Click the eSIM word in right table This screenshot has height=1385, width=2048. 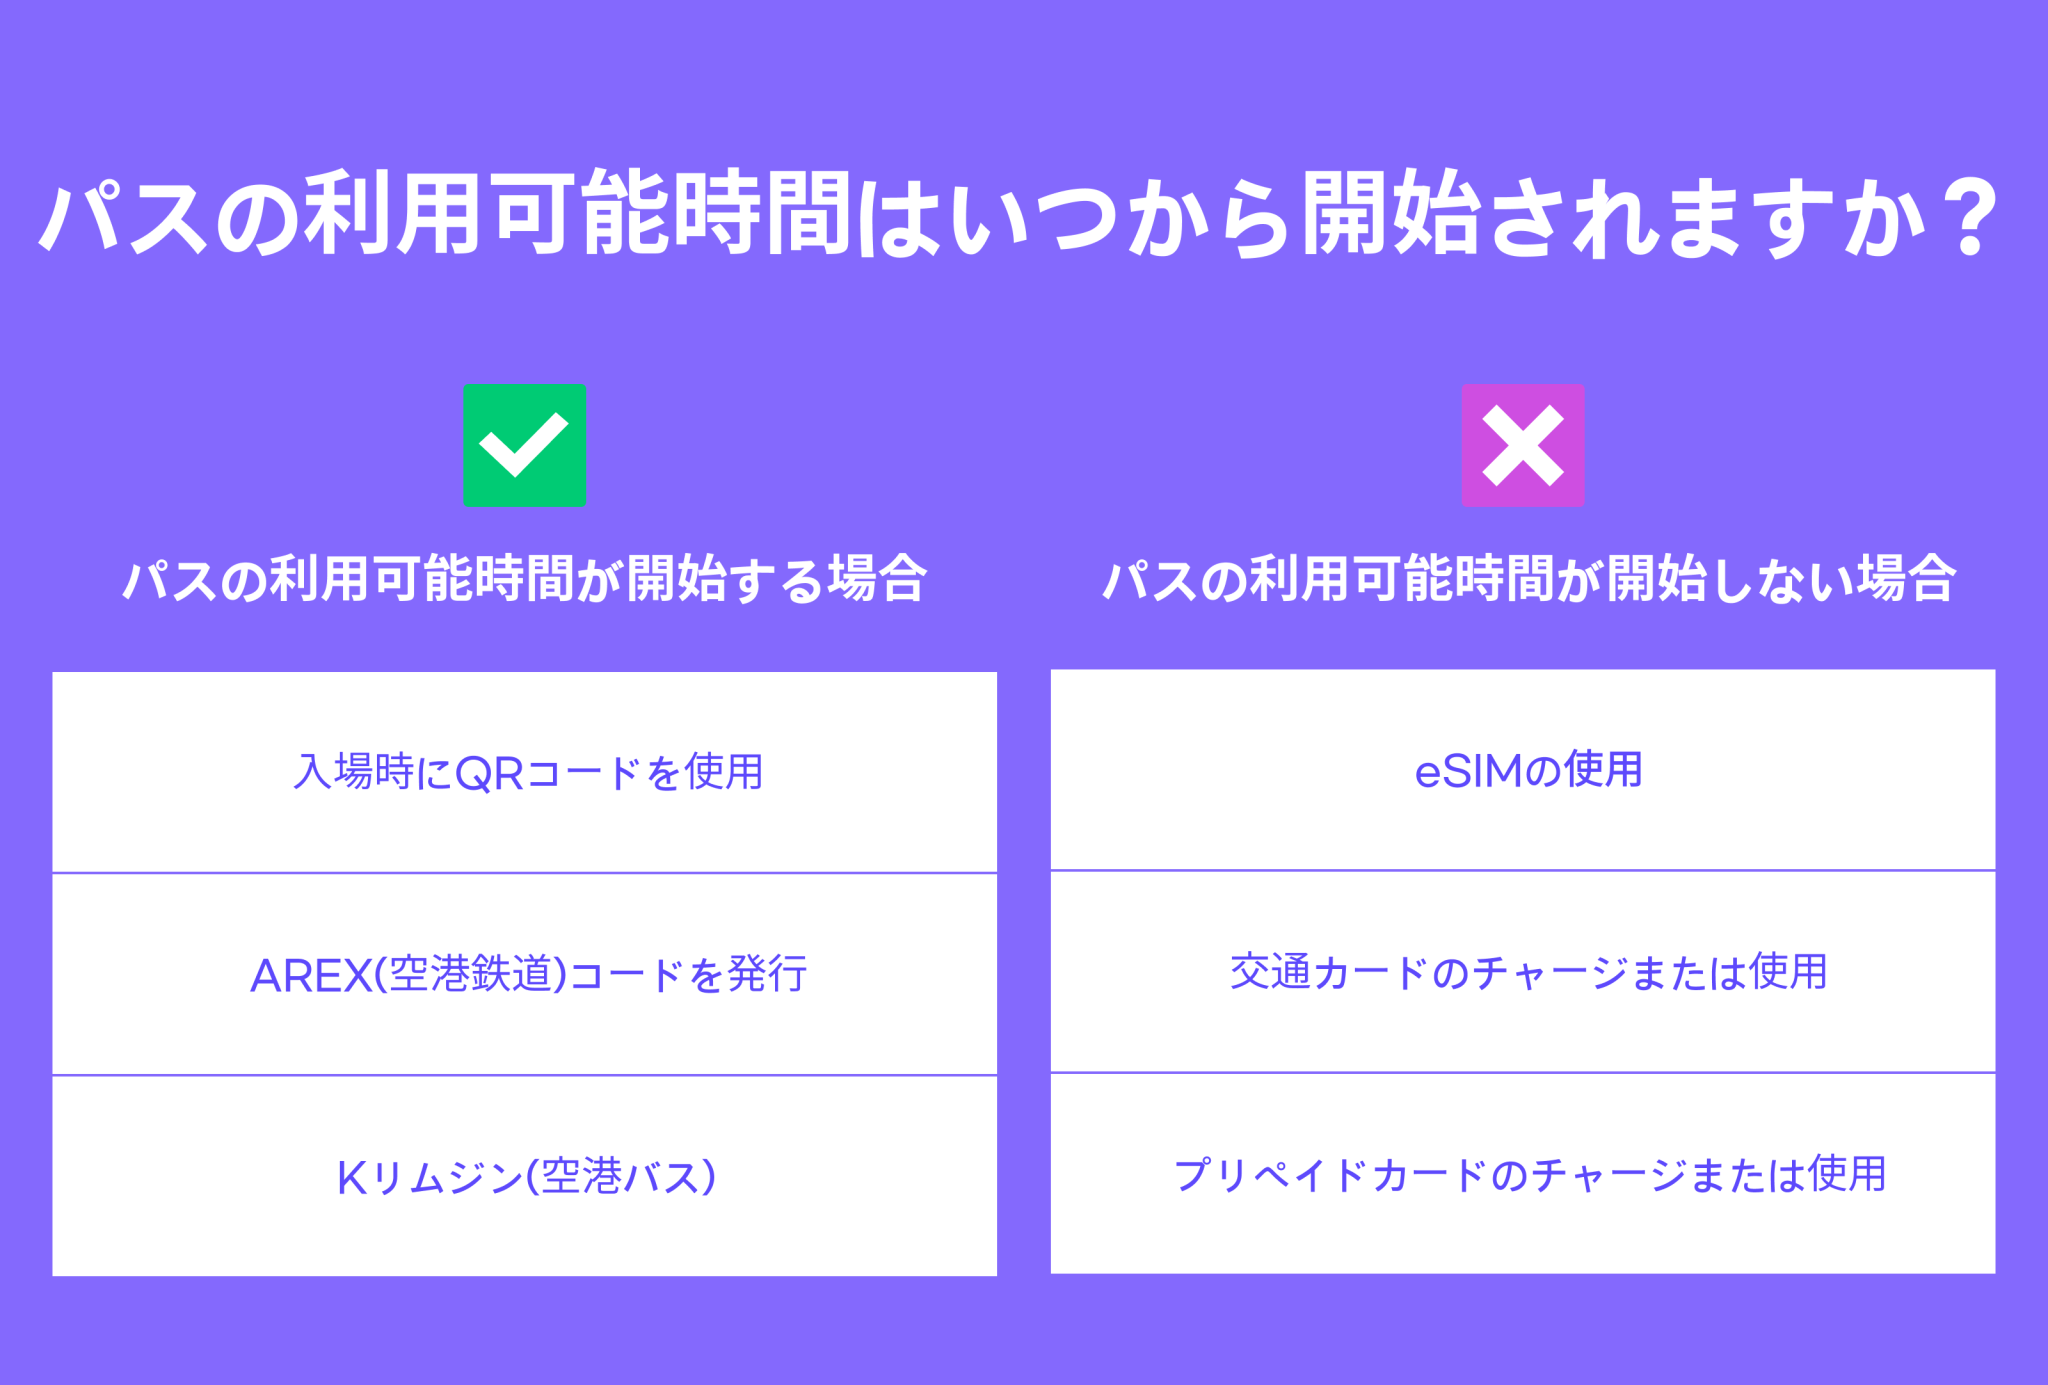pyautogui.click(x=1467, y=771)
